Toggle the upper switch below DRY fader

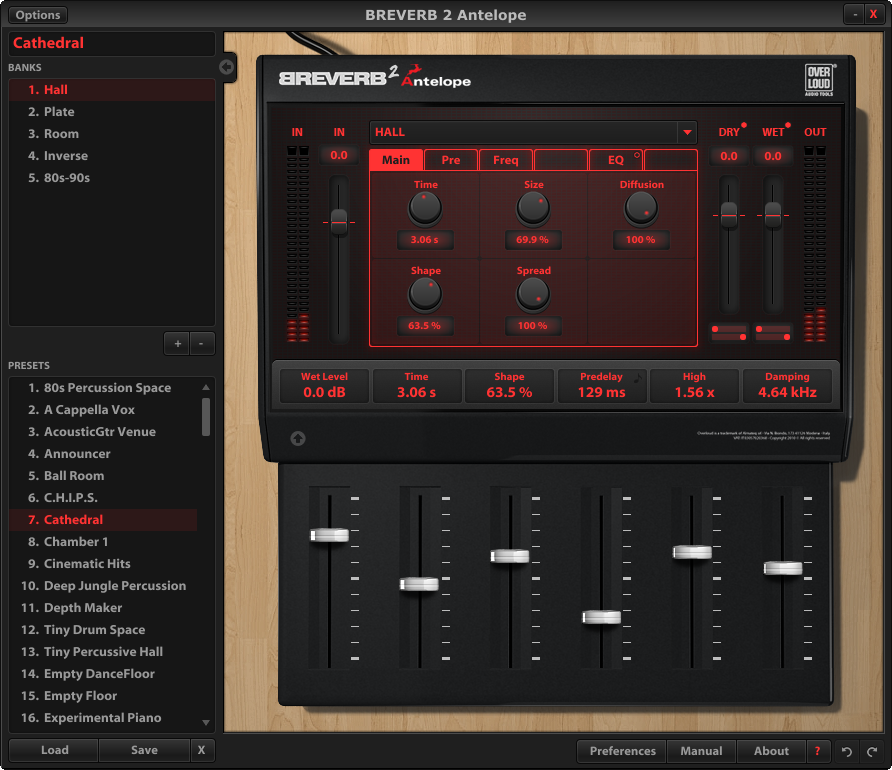click(729, 329)
